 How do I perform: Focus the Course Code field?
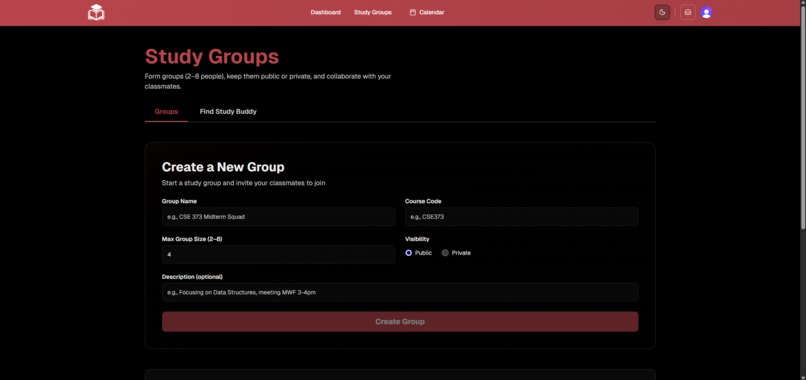click(x=521, y=216)
